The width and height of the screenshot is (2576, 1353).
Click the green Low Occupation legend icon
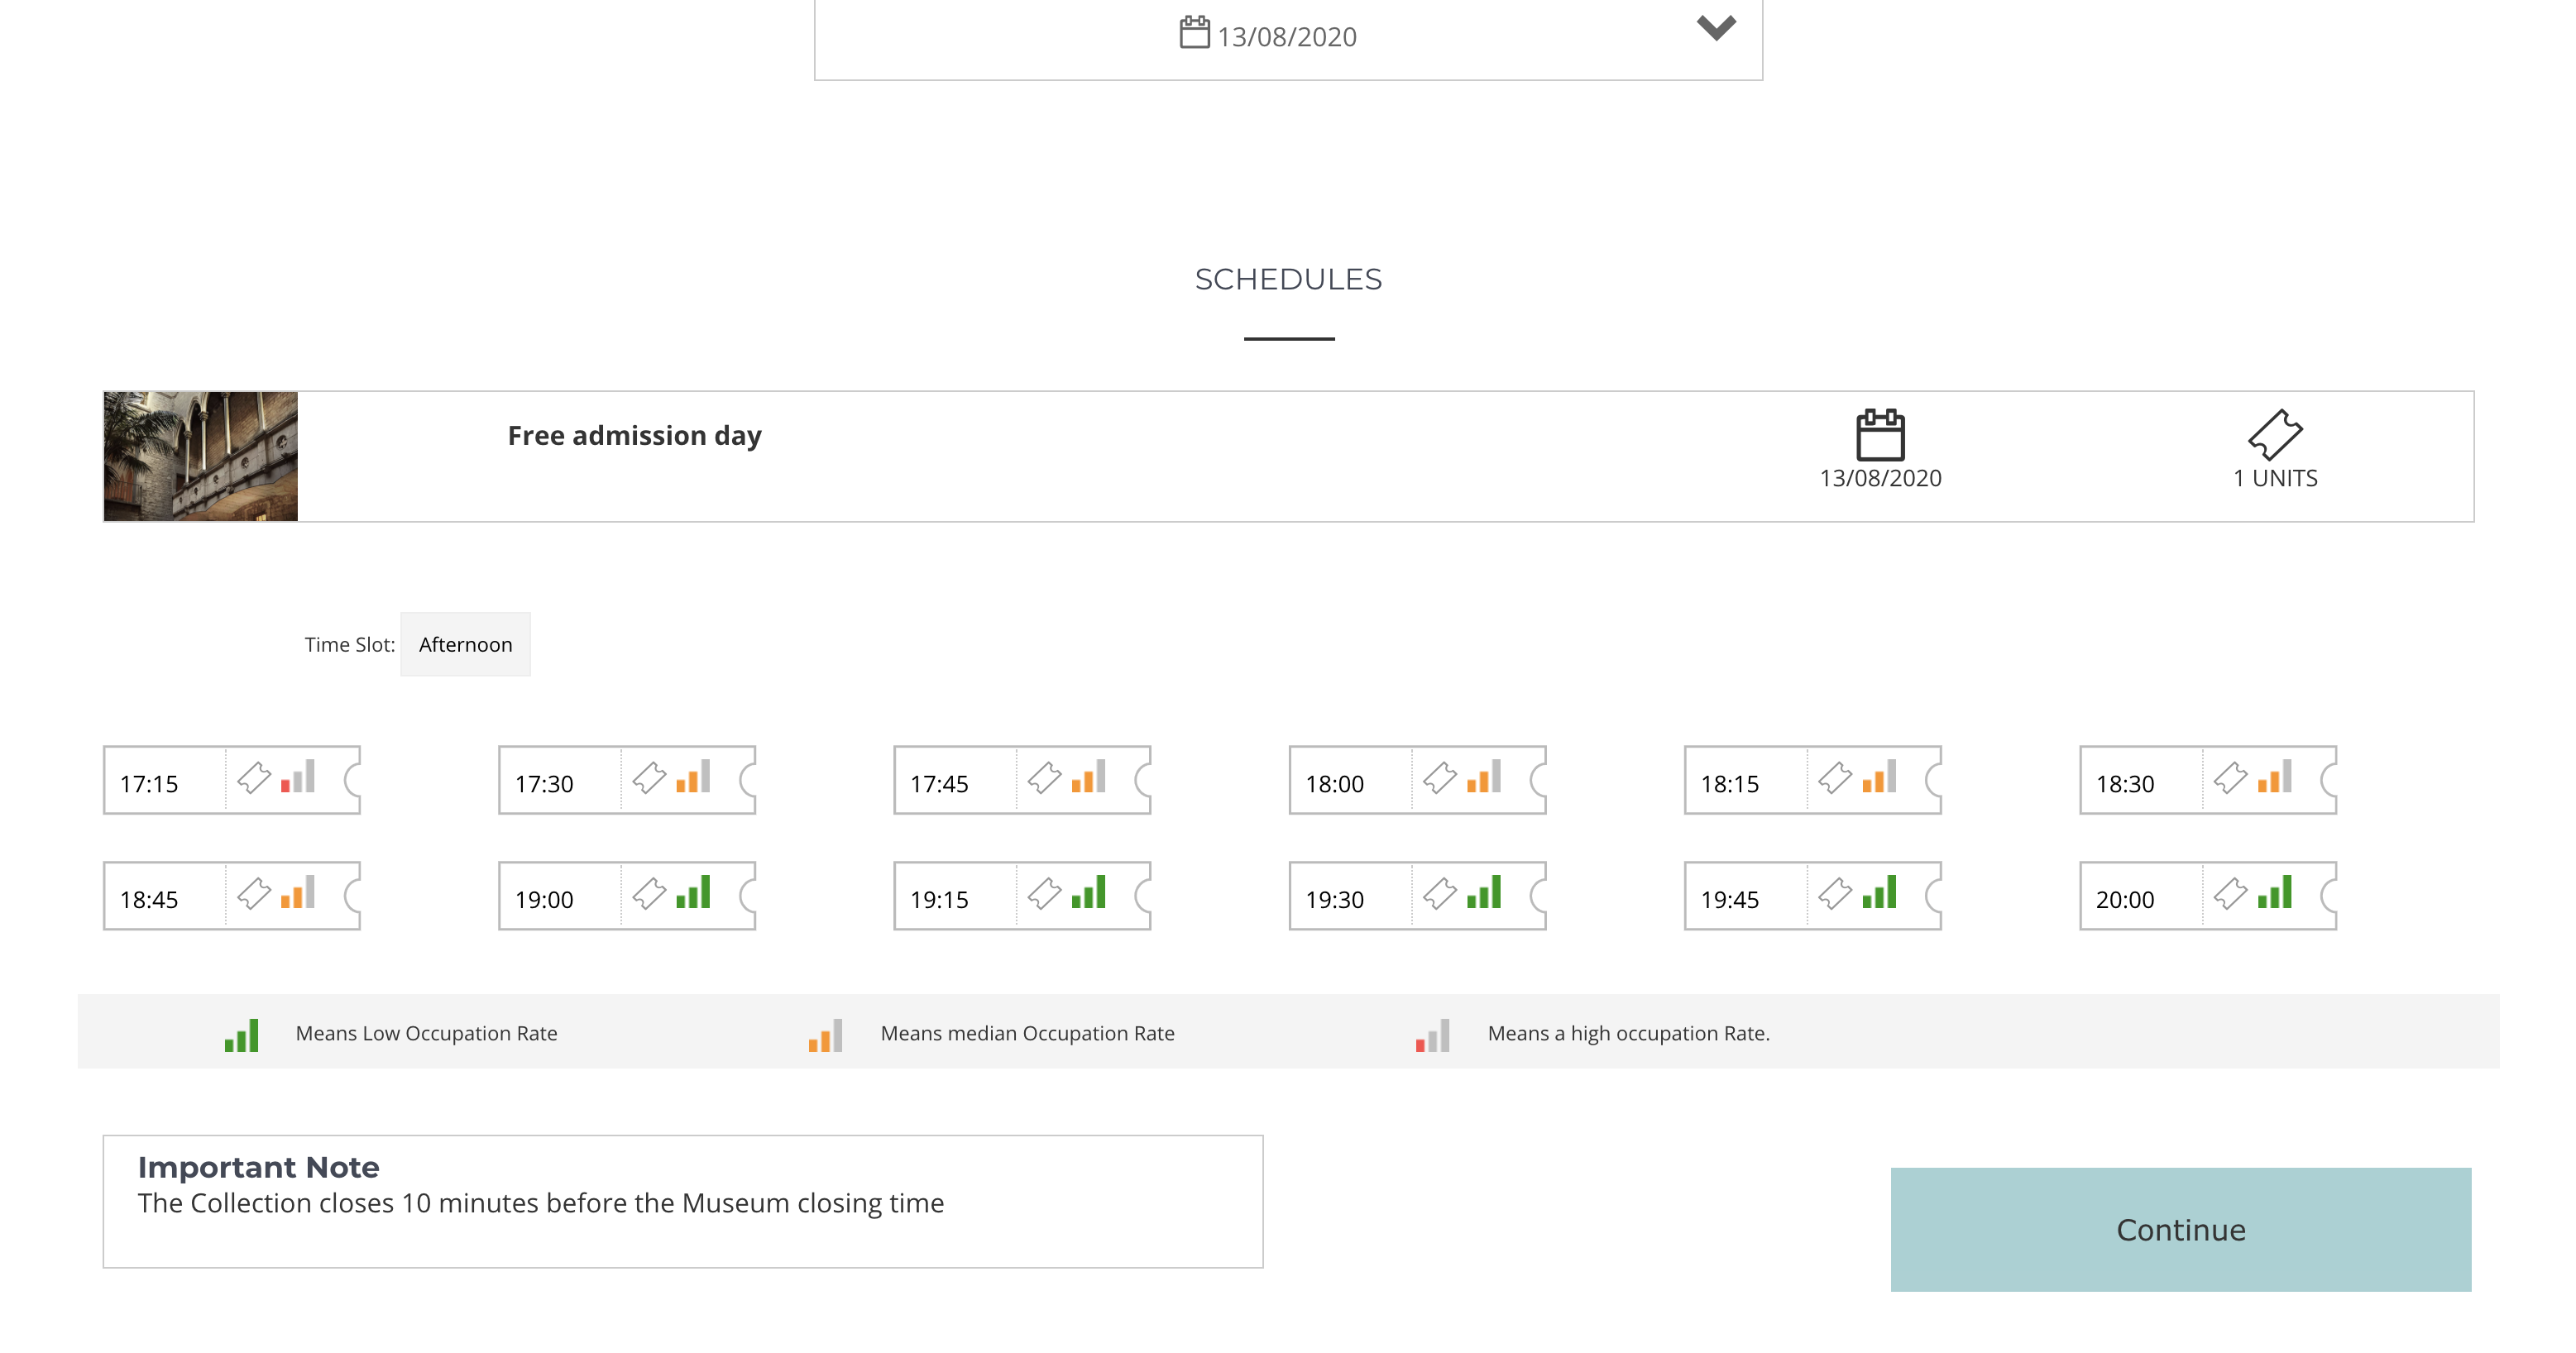tap(241, 1035)
